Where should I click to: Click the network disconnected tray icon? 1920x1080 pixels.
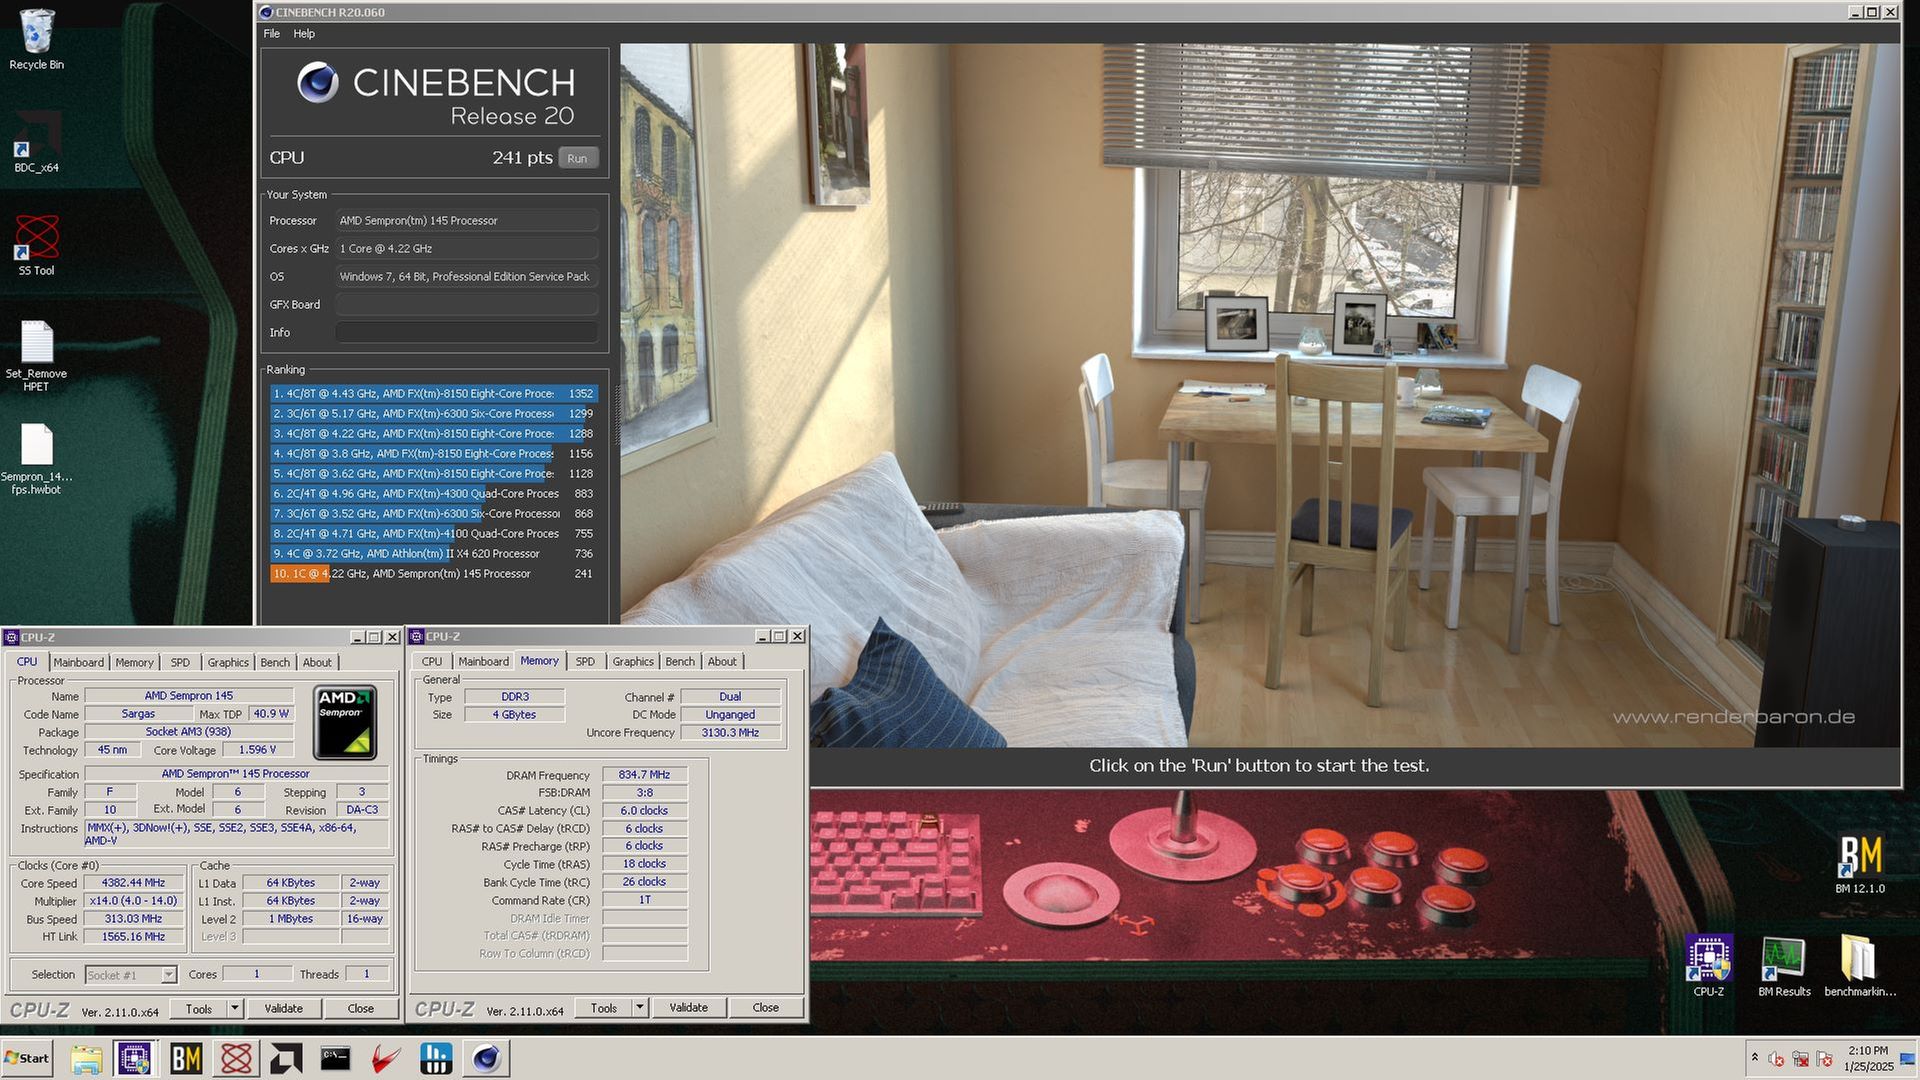[1801, 1059]
